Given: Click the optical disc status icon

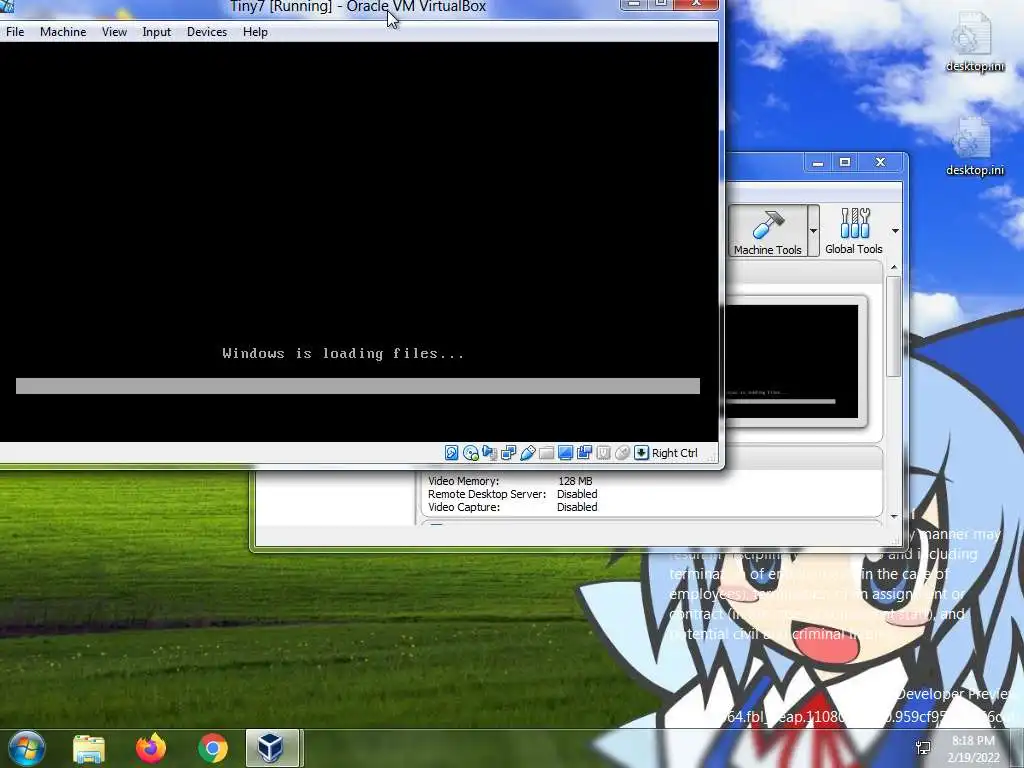Looking at the screenshot, I should point(470,453).
